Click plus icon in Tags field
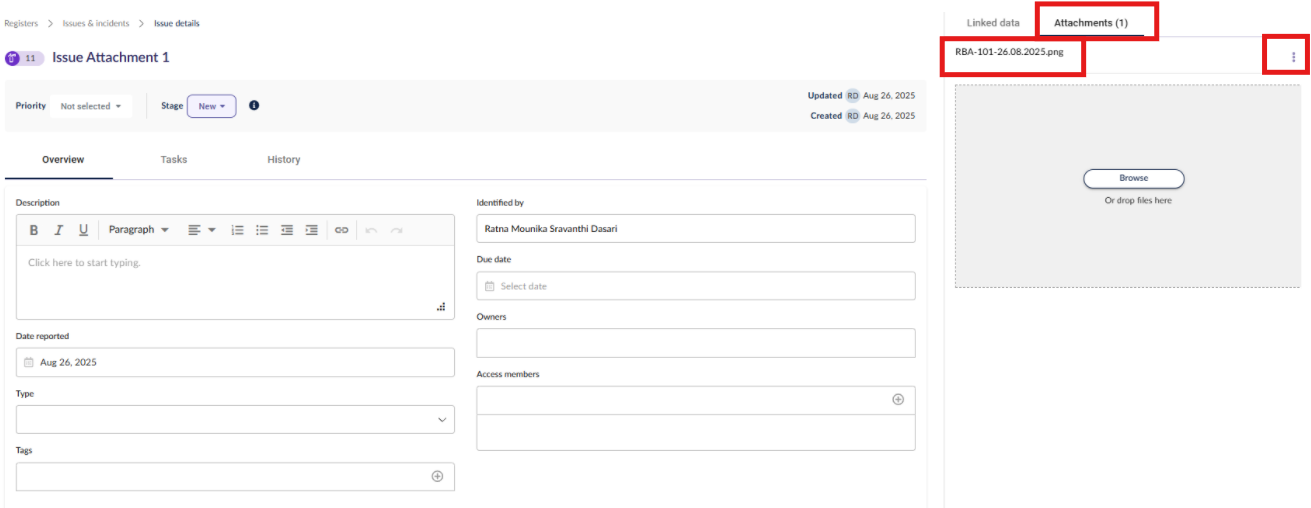The height and width of the screenshot is (508, 1311). tap(437, 476)
